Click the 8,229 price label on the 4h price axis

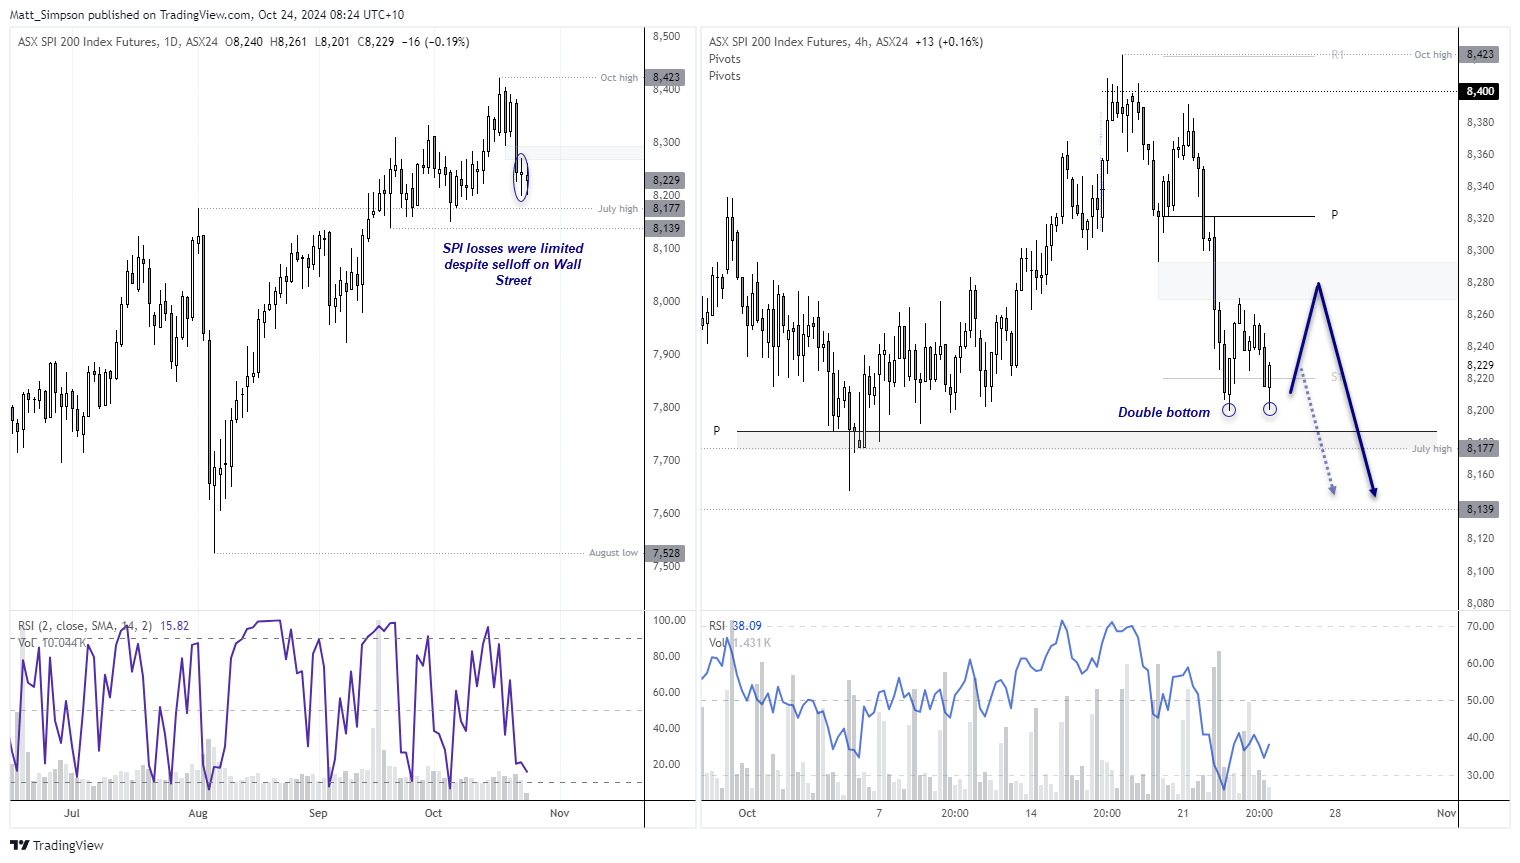[1480, 365]
